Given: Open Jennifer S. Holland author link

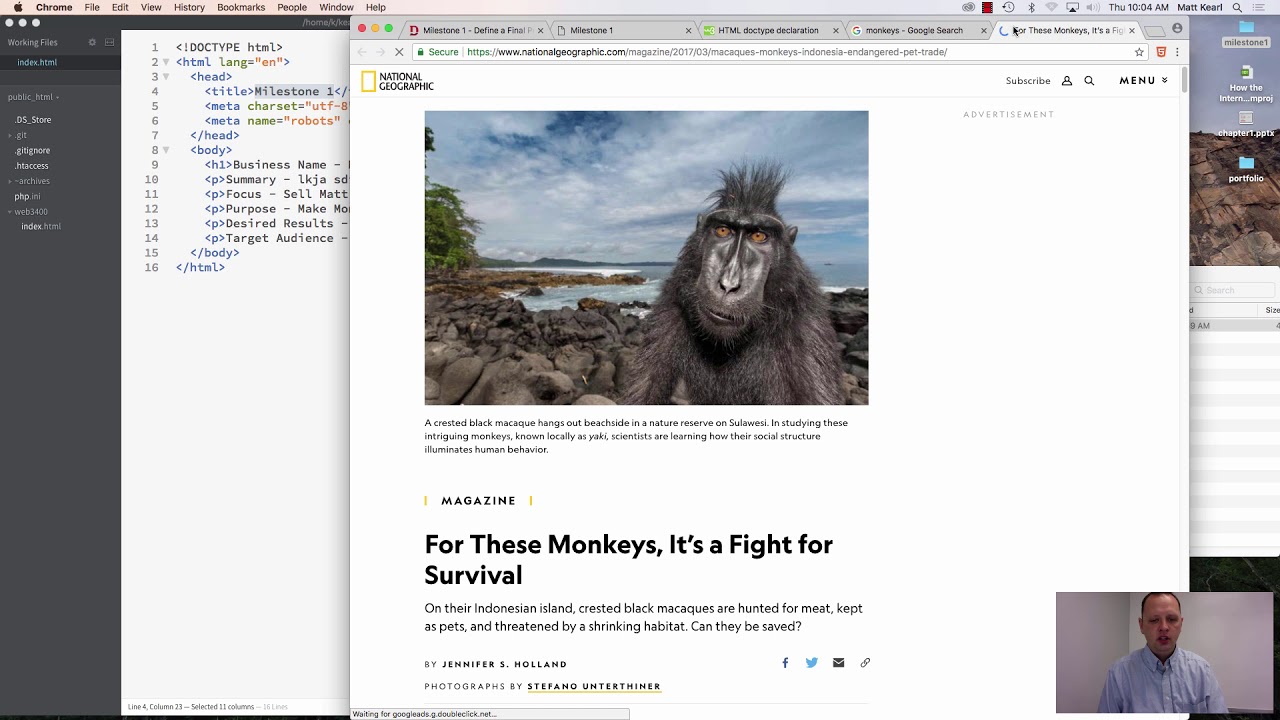Looking at the screenshot, I should pyautogui.click(x=504, y=664).
